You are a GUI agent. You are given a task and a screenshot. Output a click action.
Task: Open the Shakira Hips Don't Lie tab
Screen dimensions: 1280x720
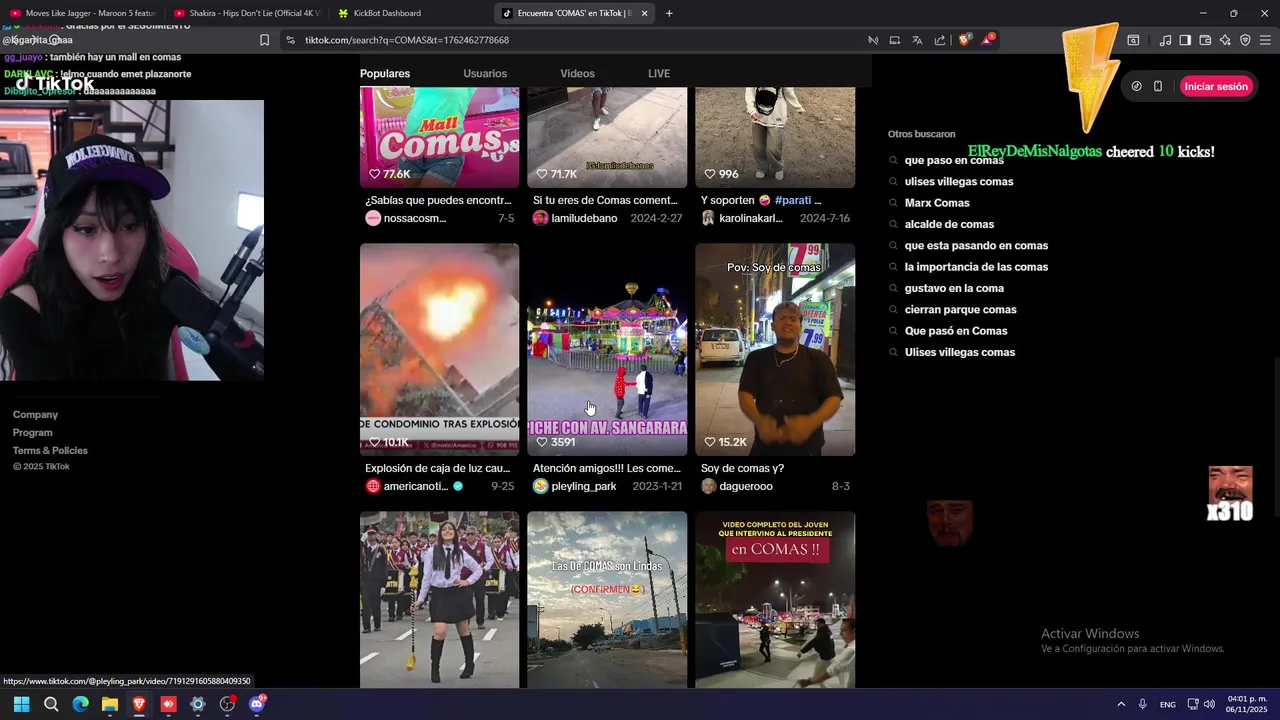(246, 13)
